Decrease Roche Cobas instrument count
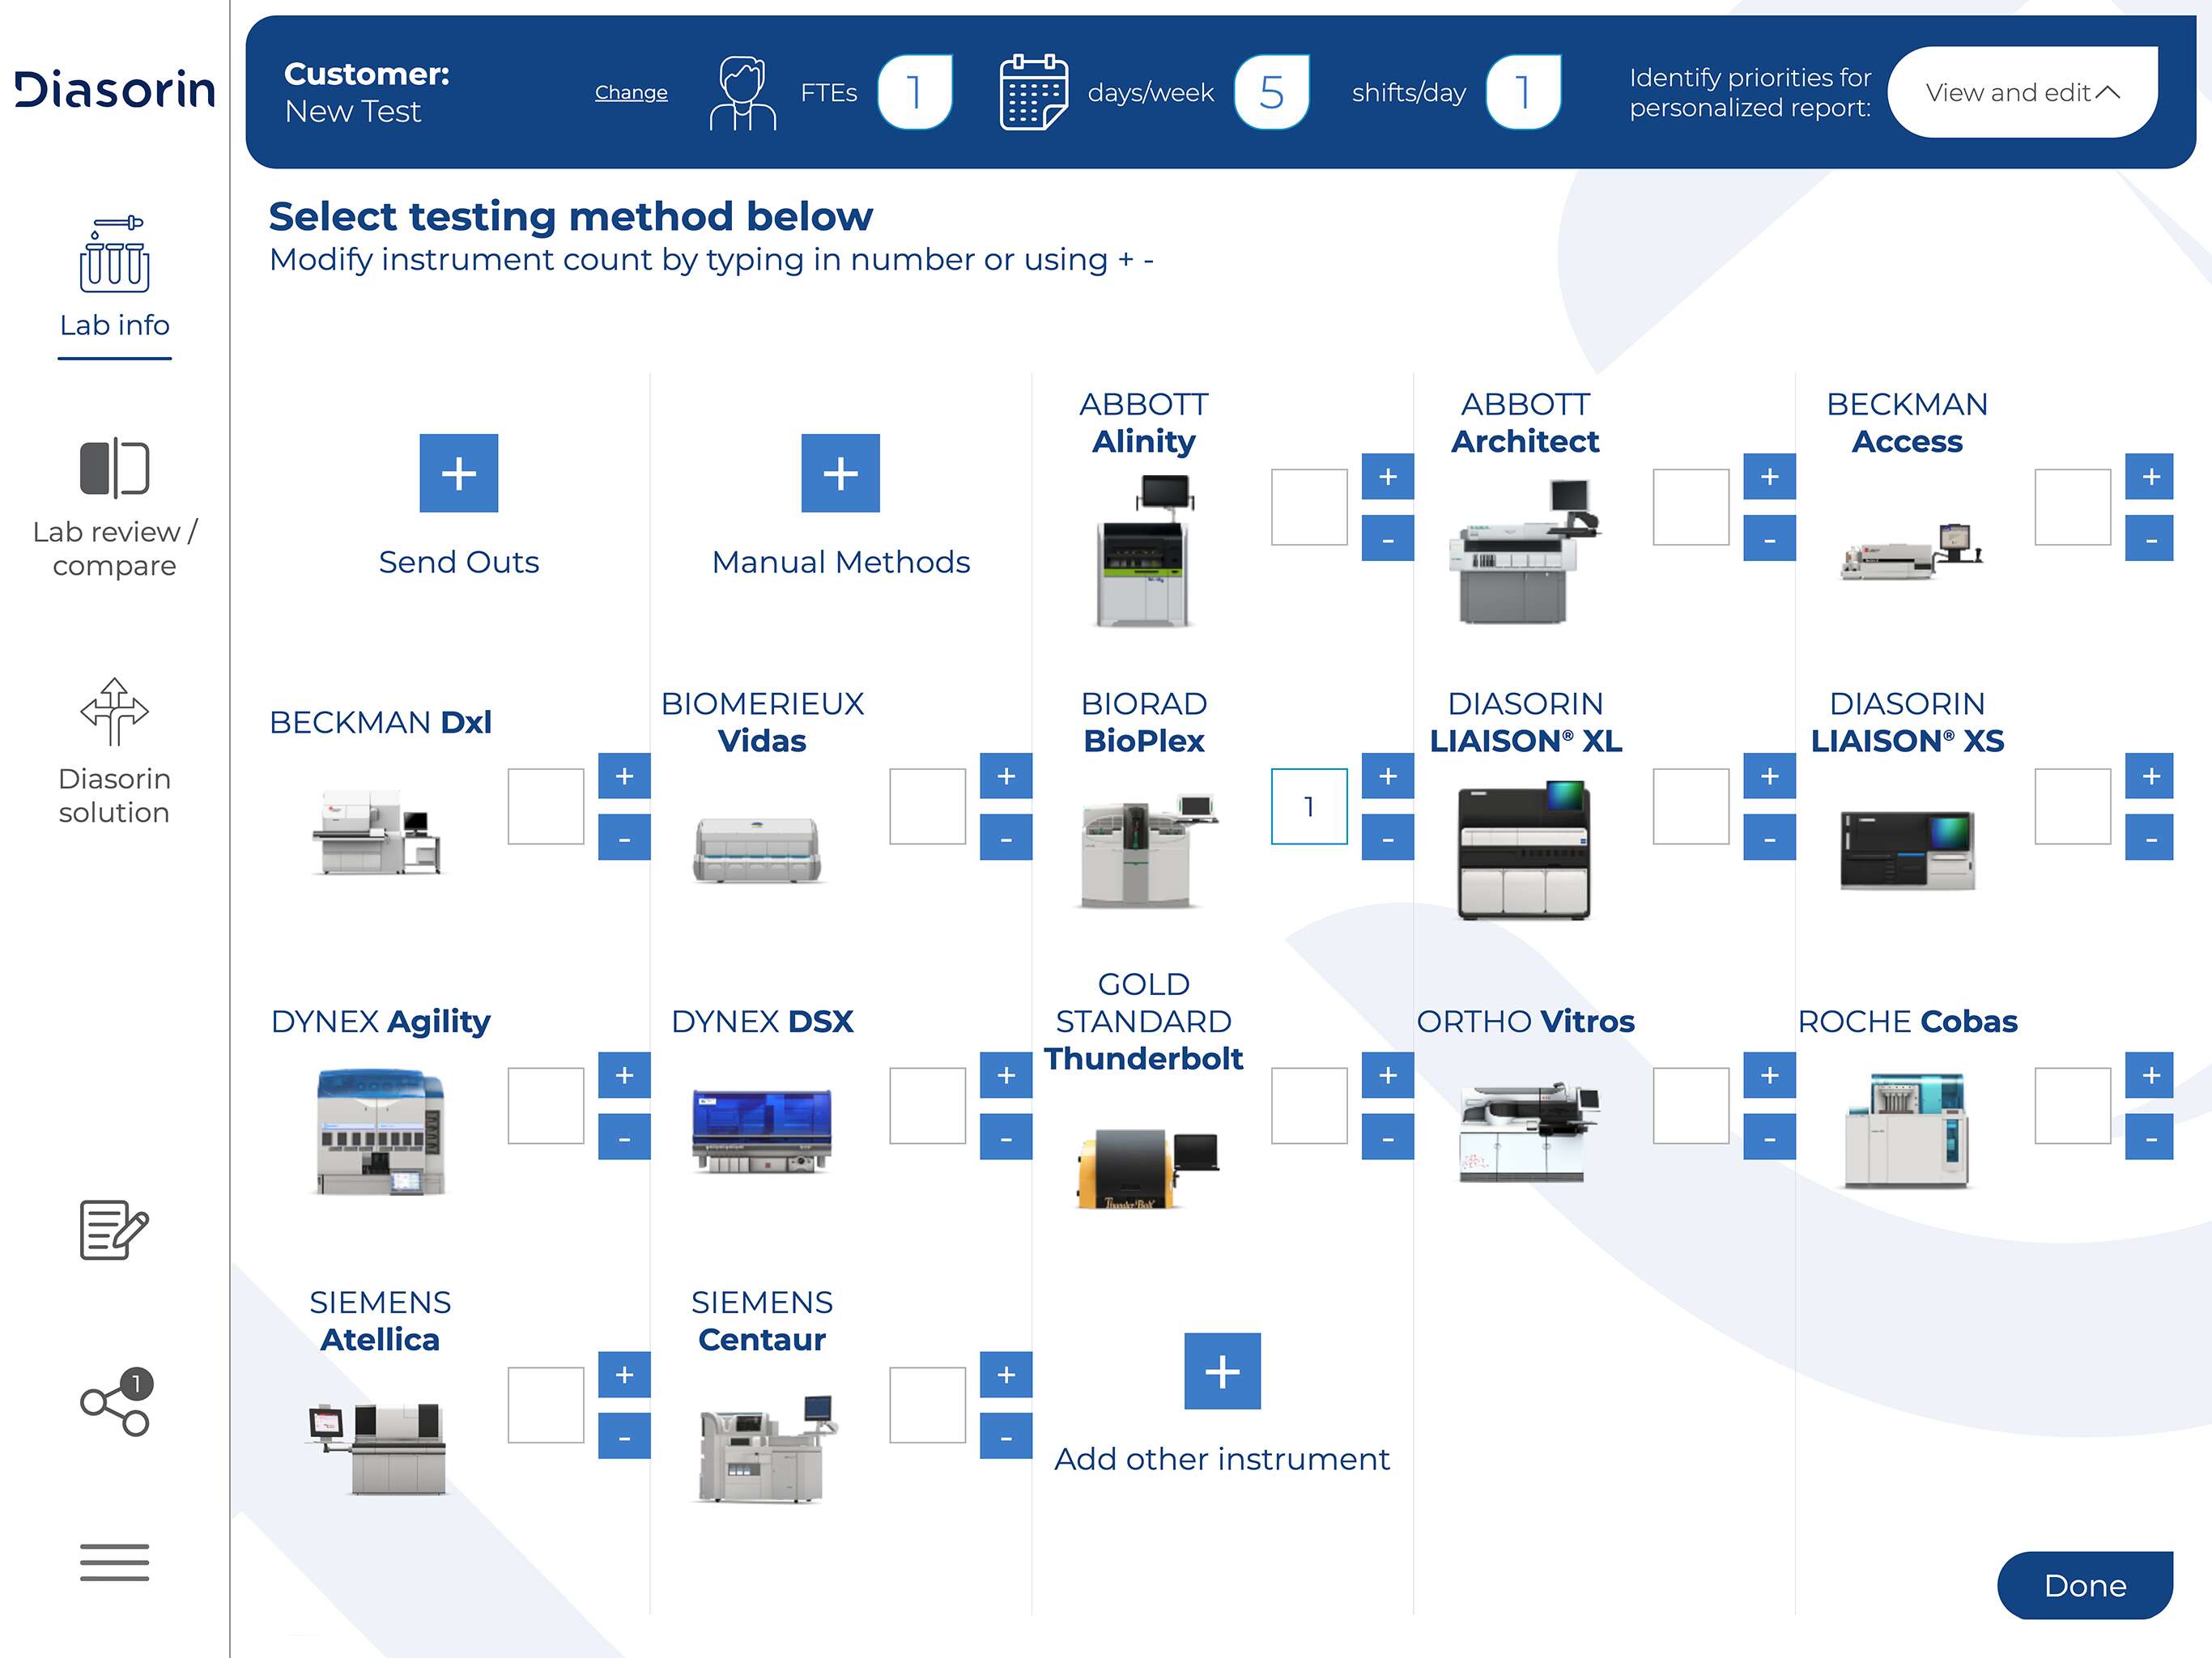The image size is (2212, 1658). [x=2150, y=1136]
